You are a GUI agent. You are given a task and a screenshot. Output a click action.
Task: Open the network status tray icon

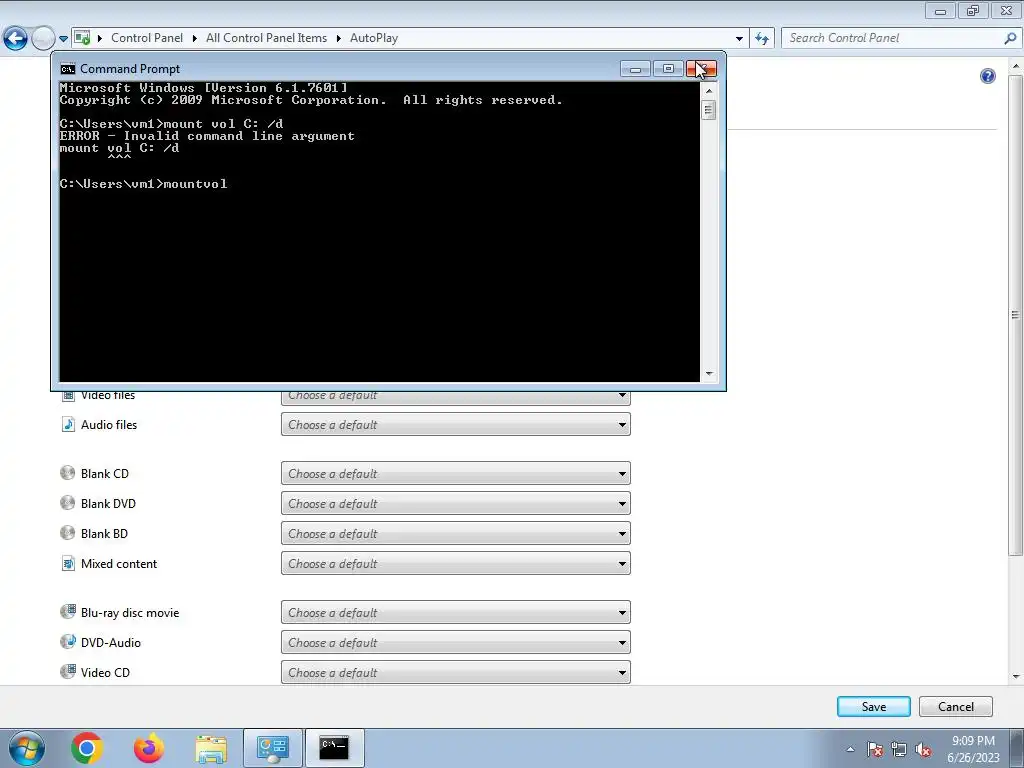[x=899, y=749]
